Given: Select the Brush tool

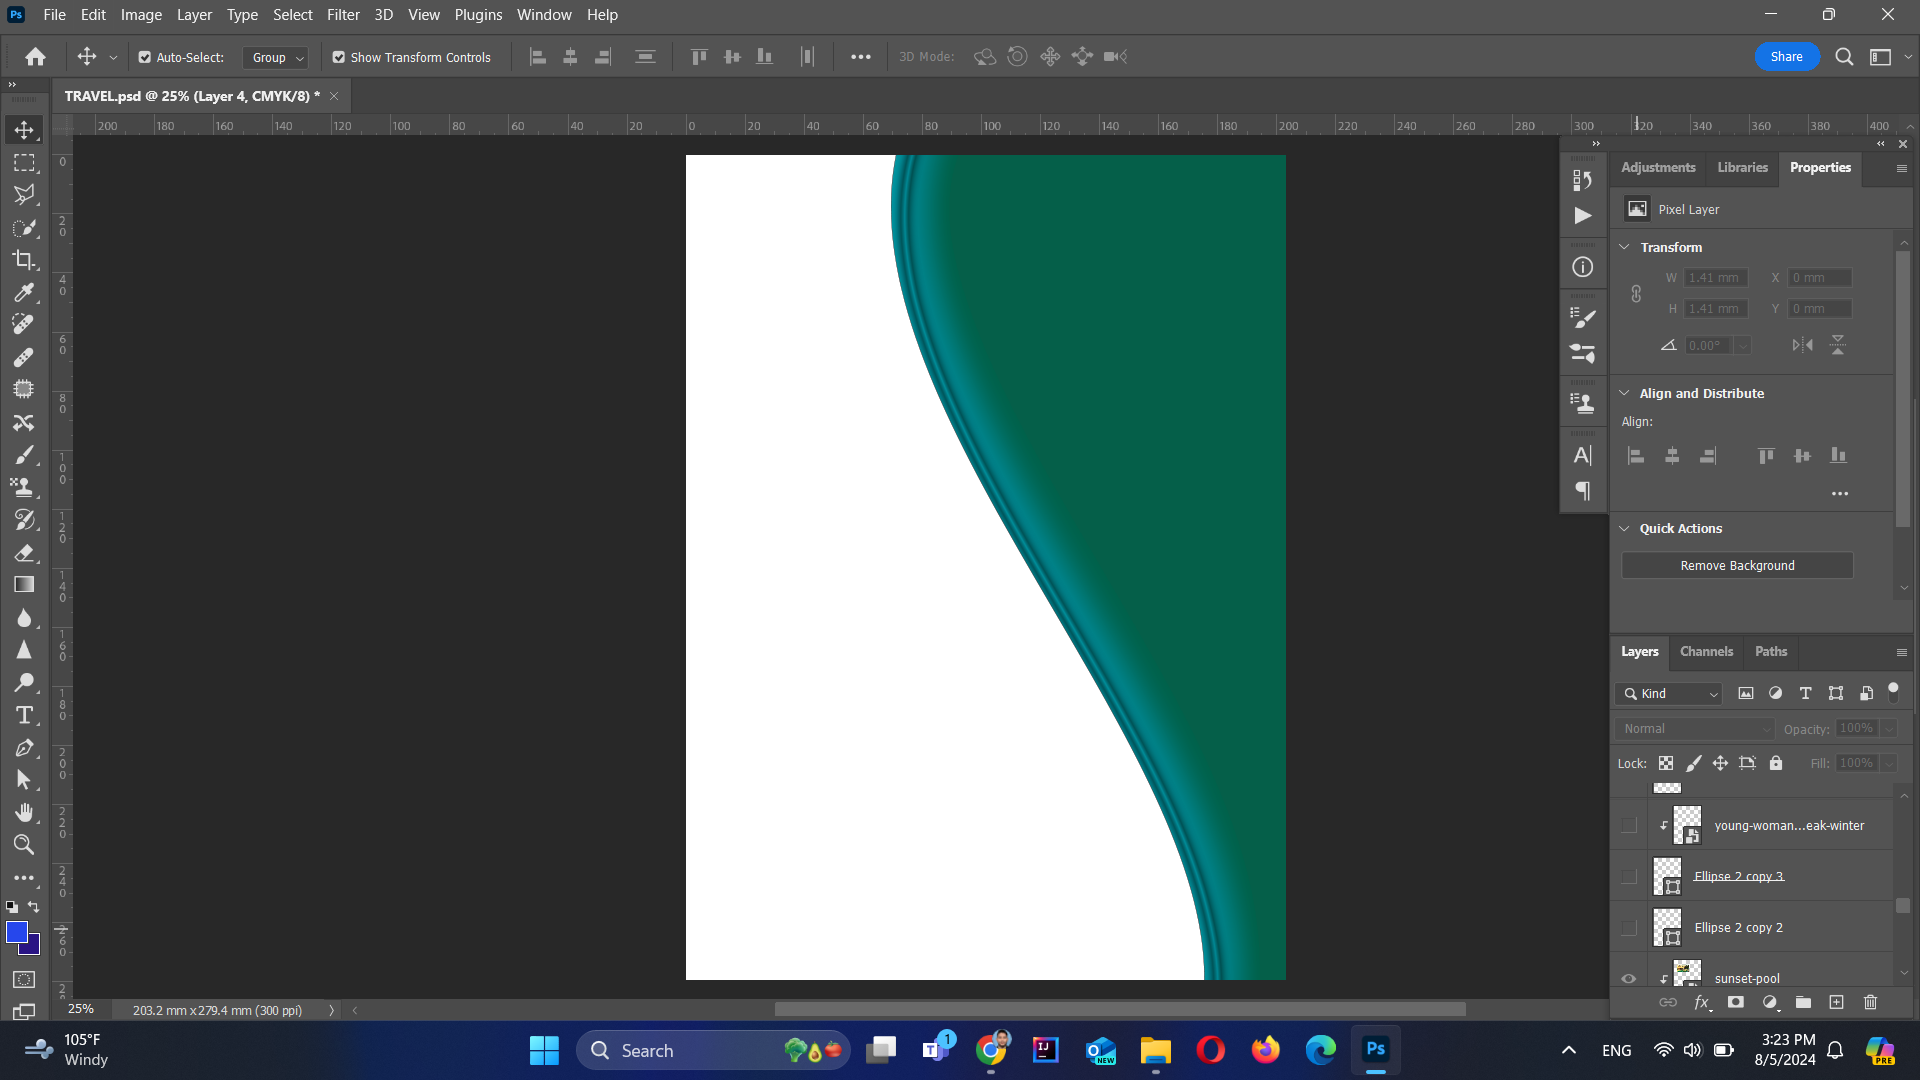Looking at the screenshot, I should pos(24,455).
